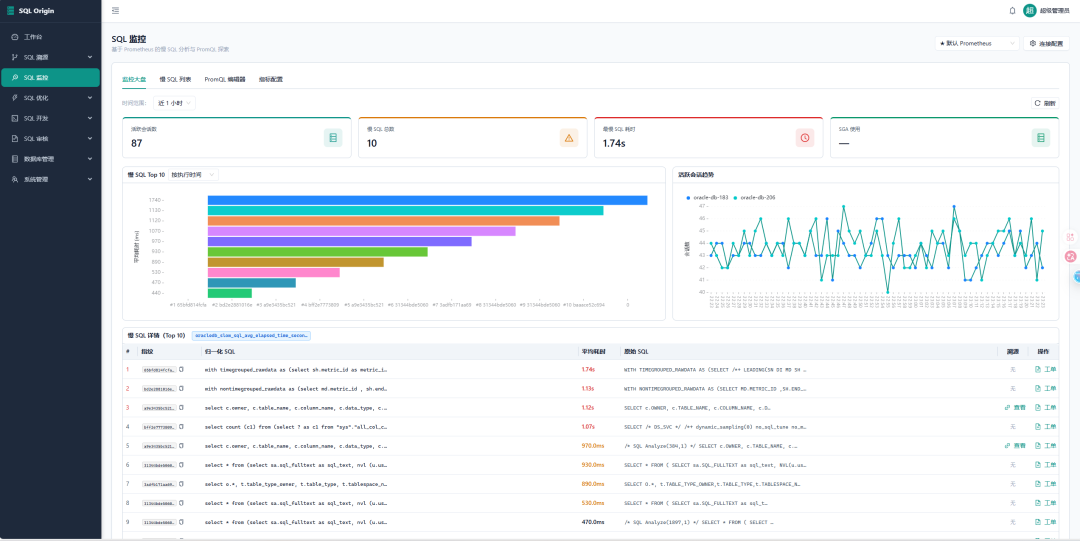1080x541 pixels.
Task: Click the database icon on the 87 sessions card
Action: click(x=333, y=138)
